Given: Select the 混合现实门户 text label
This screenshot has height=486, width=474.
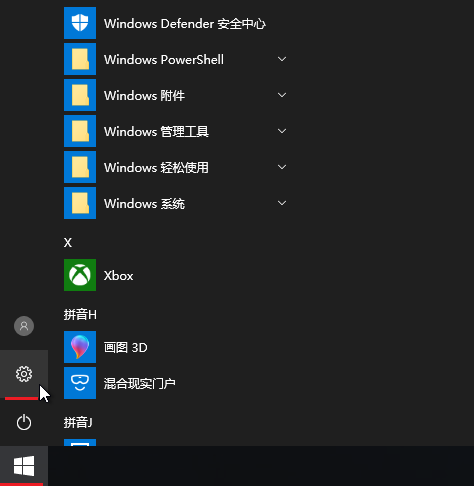Looking at the screenshot, I should (x=140, y=384).
